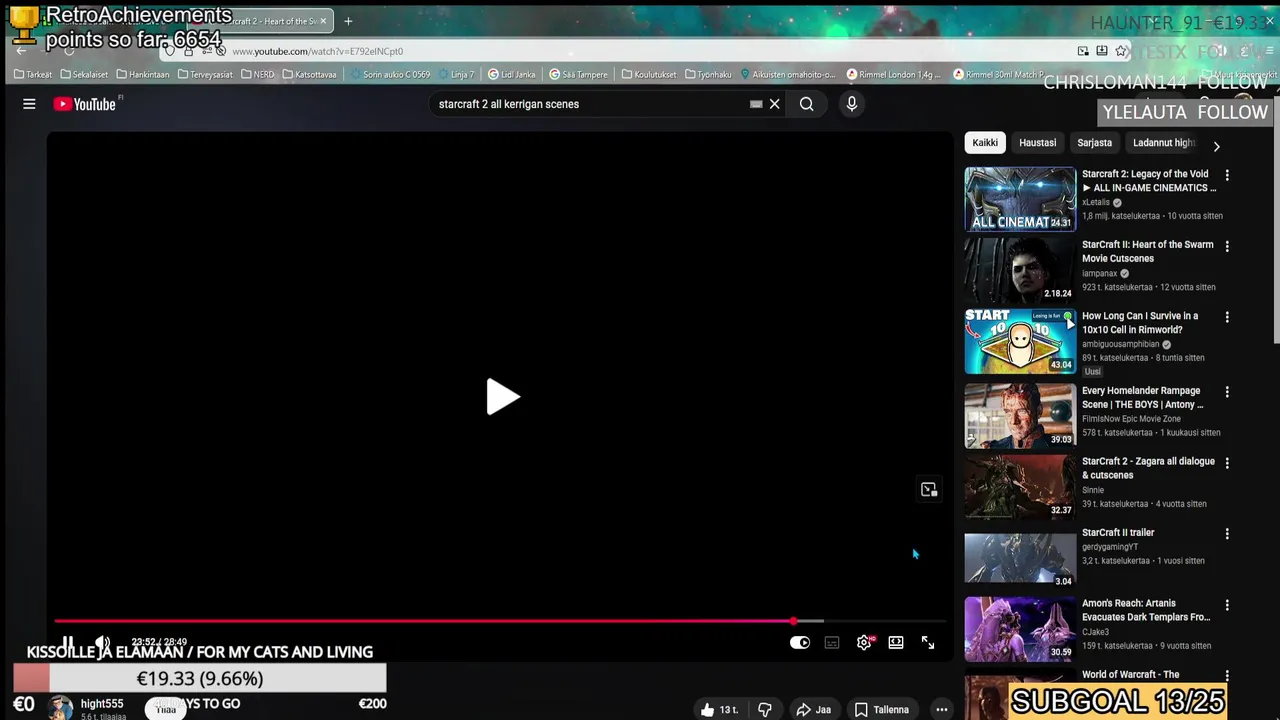Select the Kaikki filter chip

(x=985, y=143)
